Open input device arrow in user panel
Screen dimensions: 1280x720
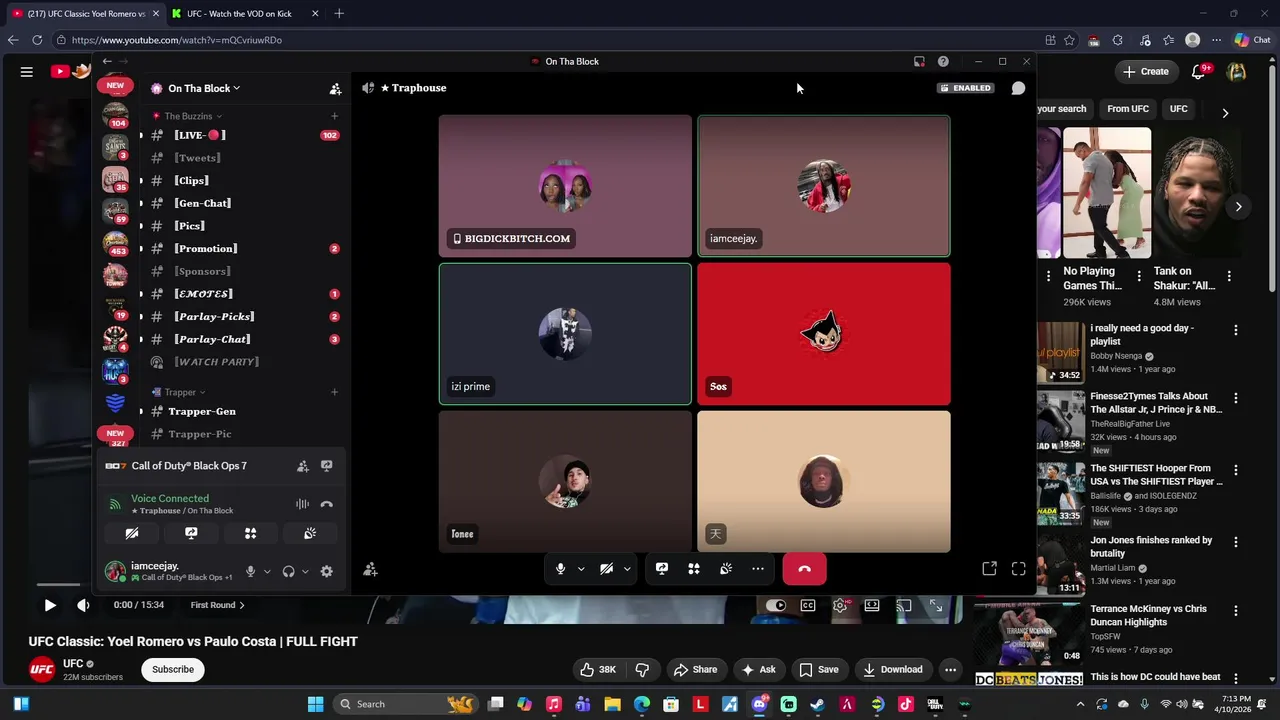267,571
